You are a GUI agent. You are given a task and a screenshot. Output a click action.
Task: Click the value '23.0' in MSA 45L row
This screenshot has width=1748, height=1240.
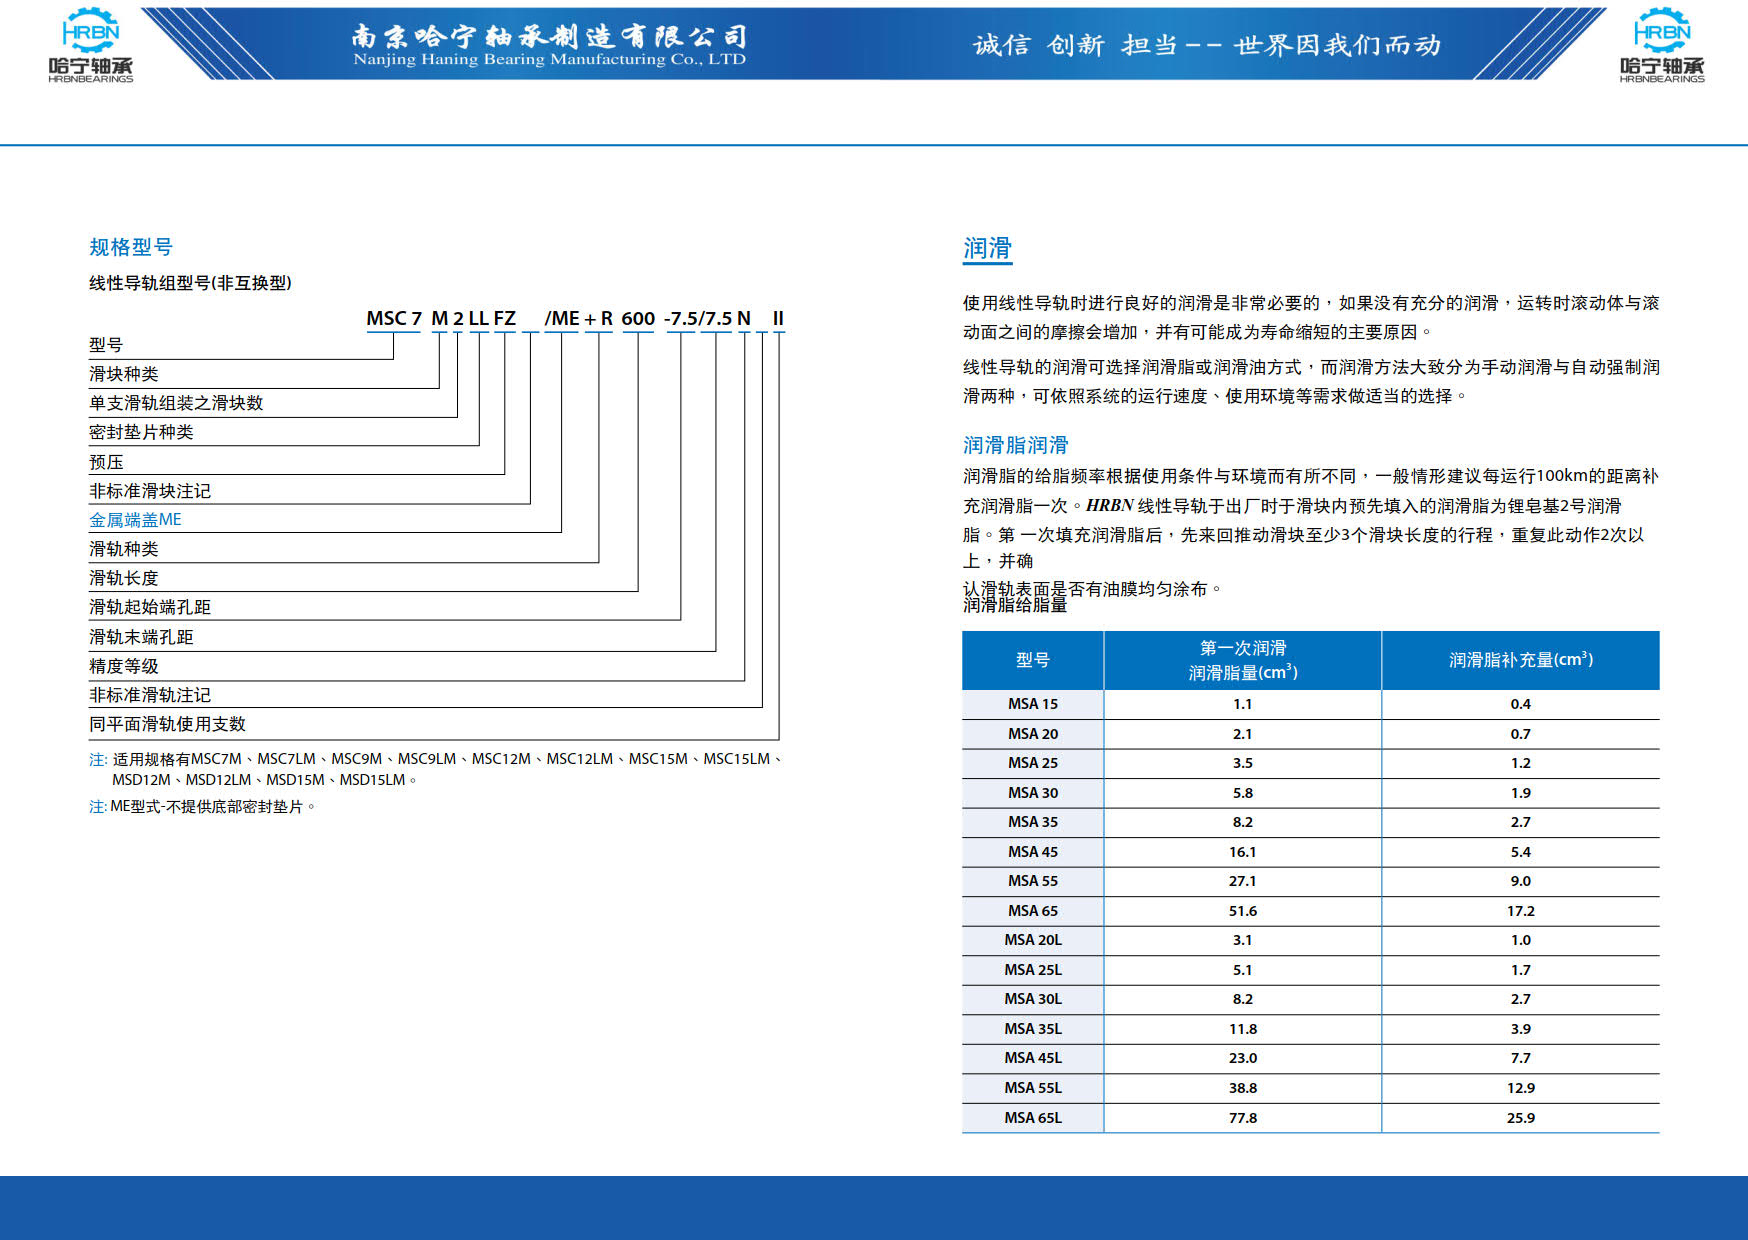tap(1243, 1058)
